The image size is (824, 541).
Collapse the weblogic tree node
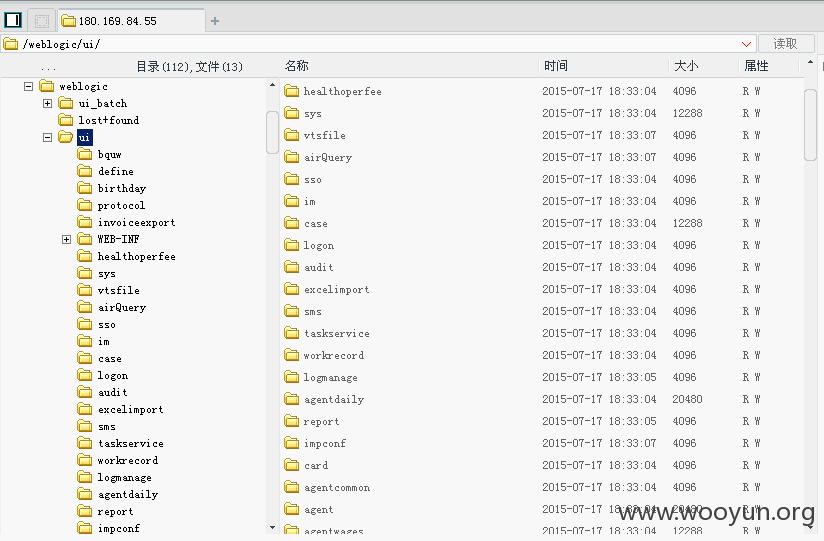click(28, 86)
